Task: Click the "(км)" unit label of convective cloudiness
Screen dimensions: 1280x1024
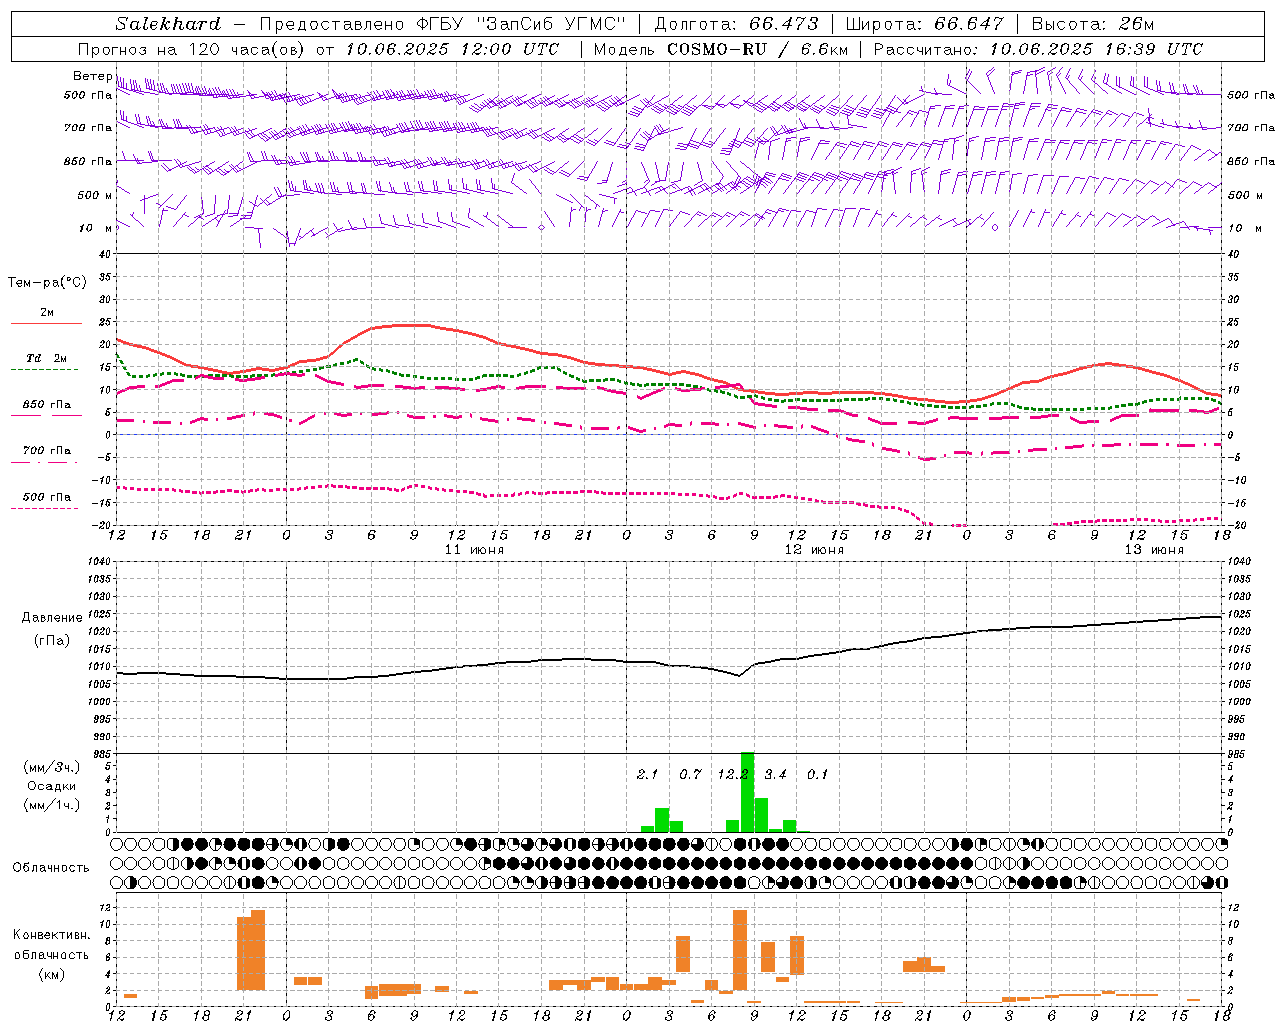Action: (51, 974)
